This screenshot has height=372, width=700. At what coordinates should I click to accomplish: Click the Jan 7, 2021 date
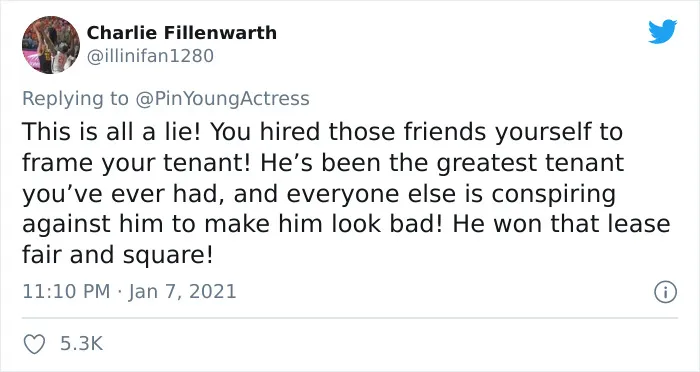(182, 292)
